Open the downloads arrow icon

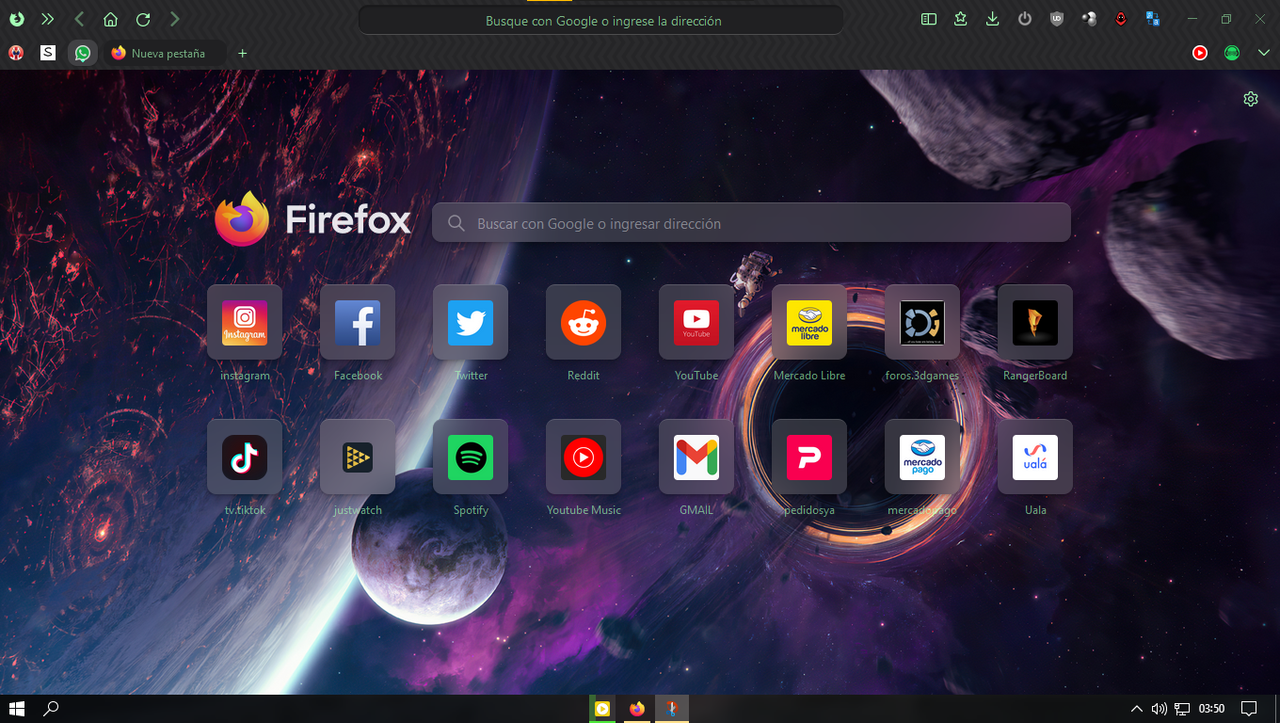(x=992, y=19)
